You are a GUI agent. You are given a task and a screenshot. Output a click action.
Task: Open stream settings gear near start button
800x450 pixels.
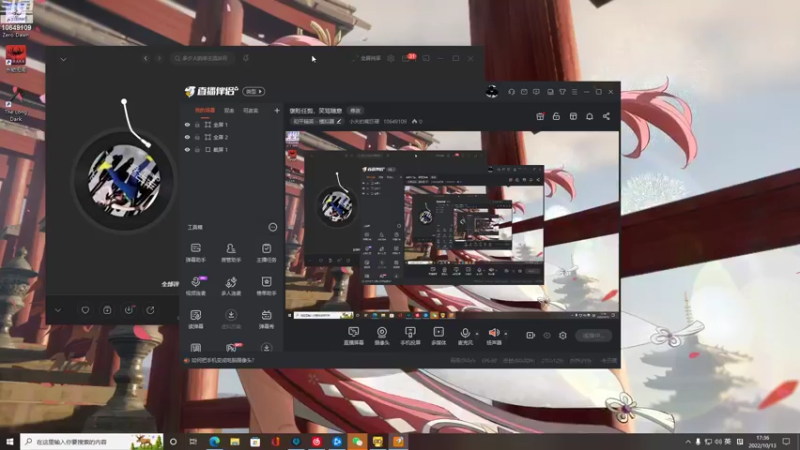(x=563, y=335)
